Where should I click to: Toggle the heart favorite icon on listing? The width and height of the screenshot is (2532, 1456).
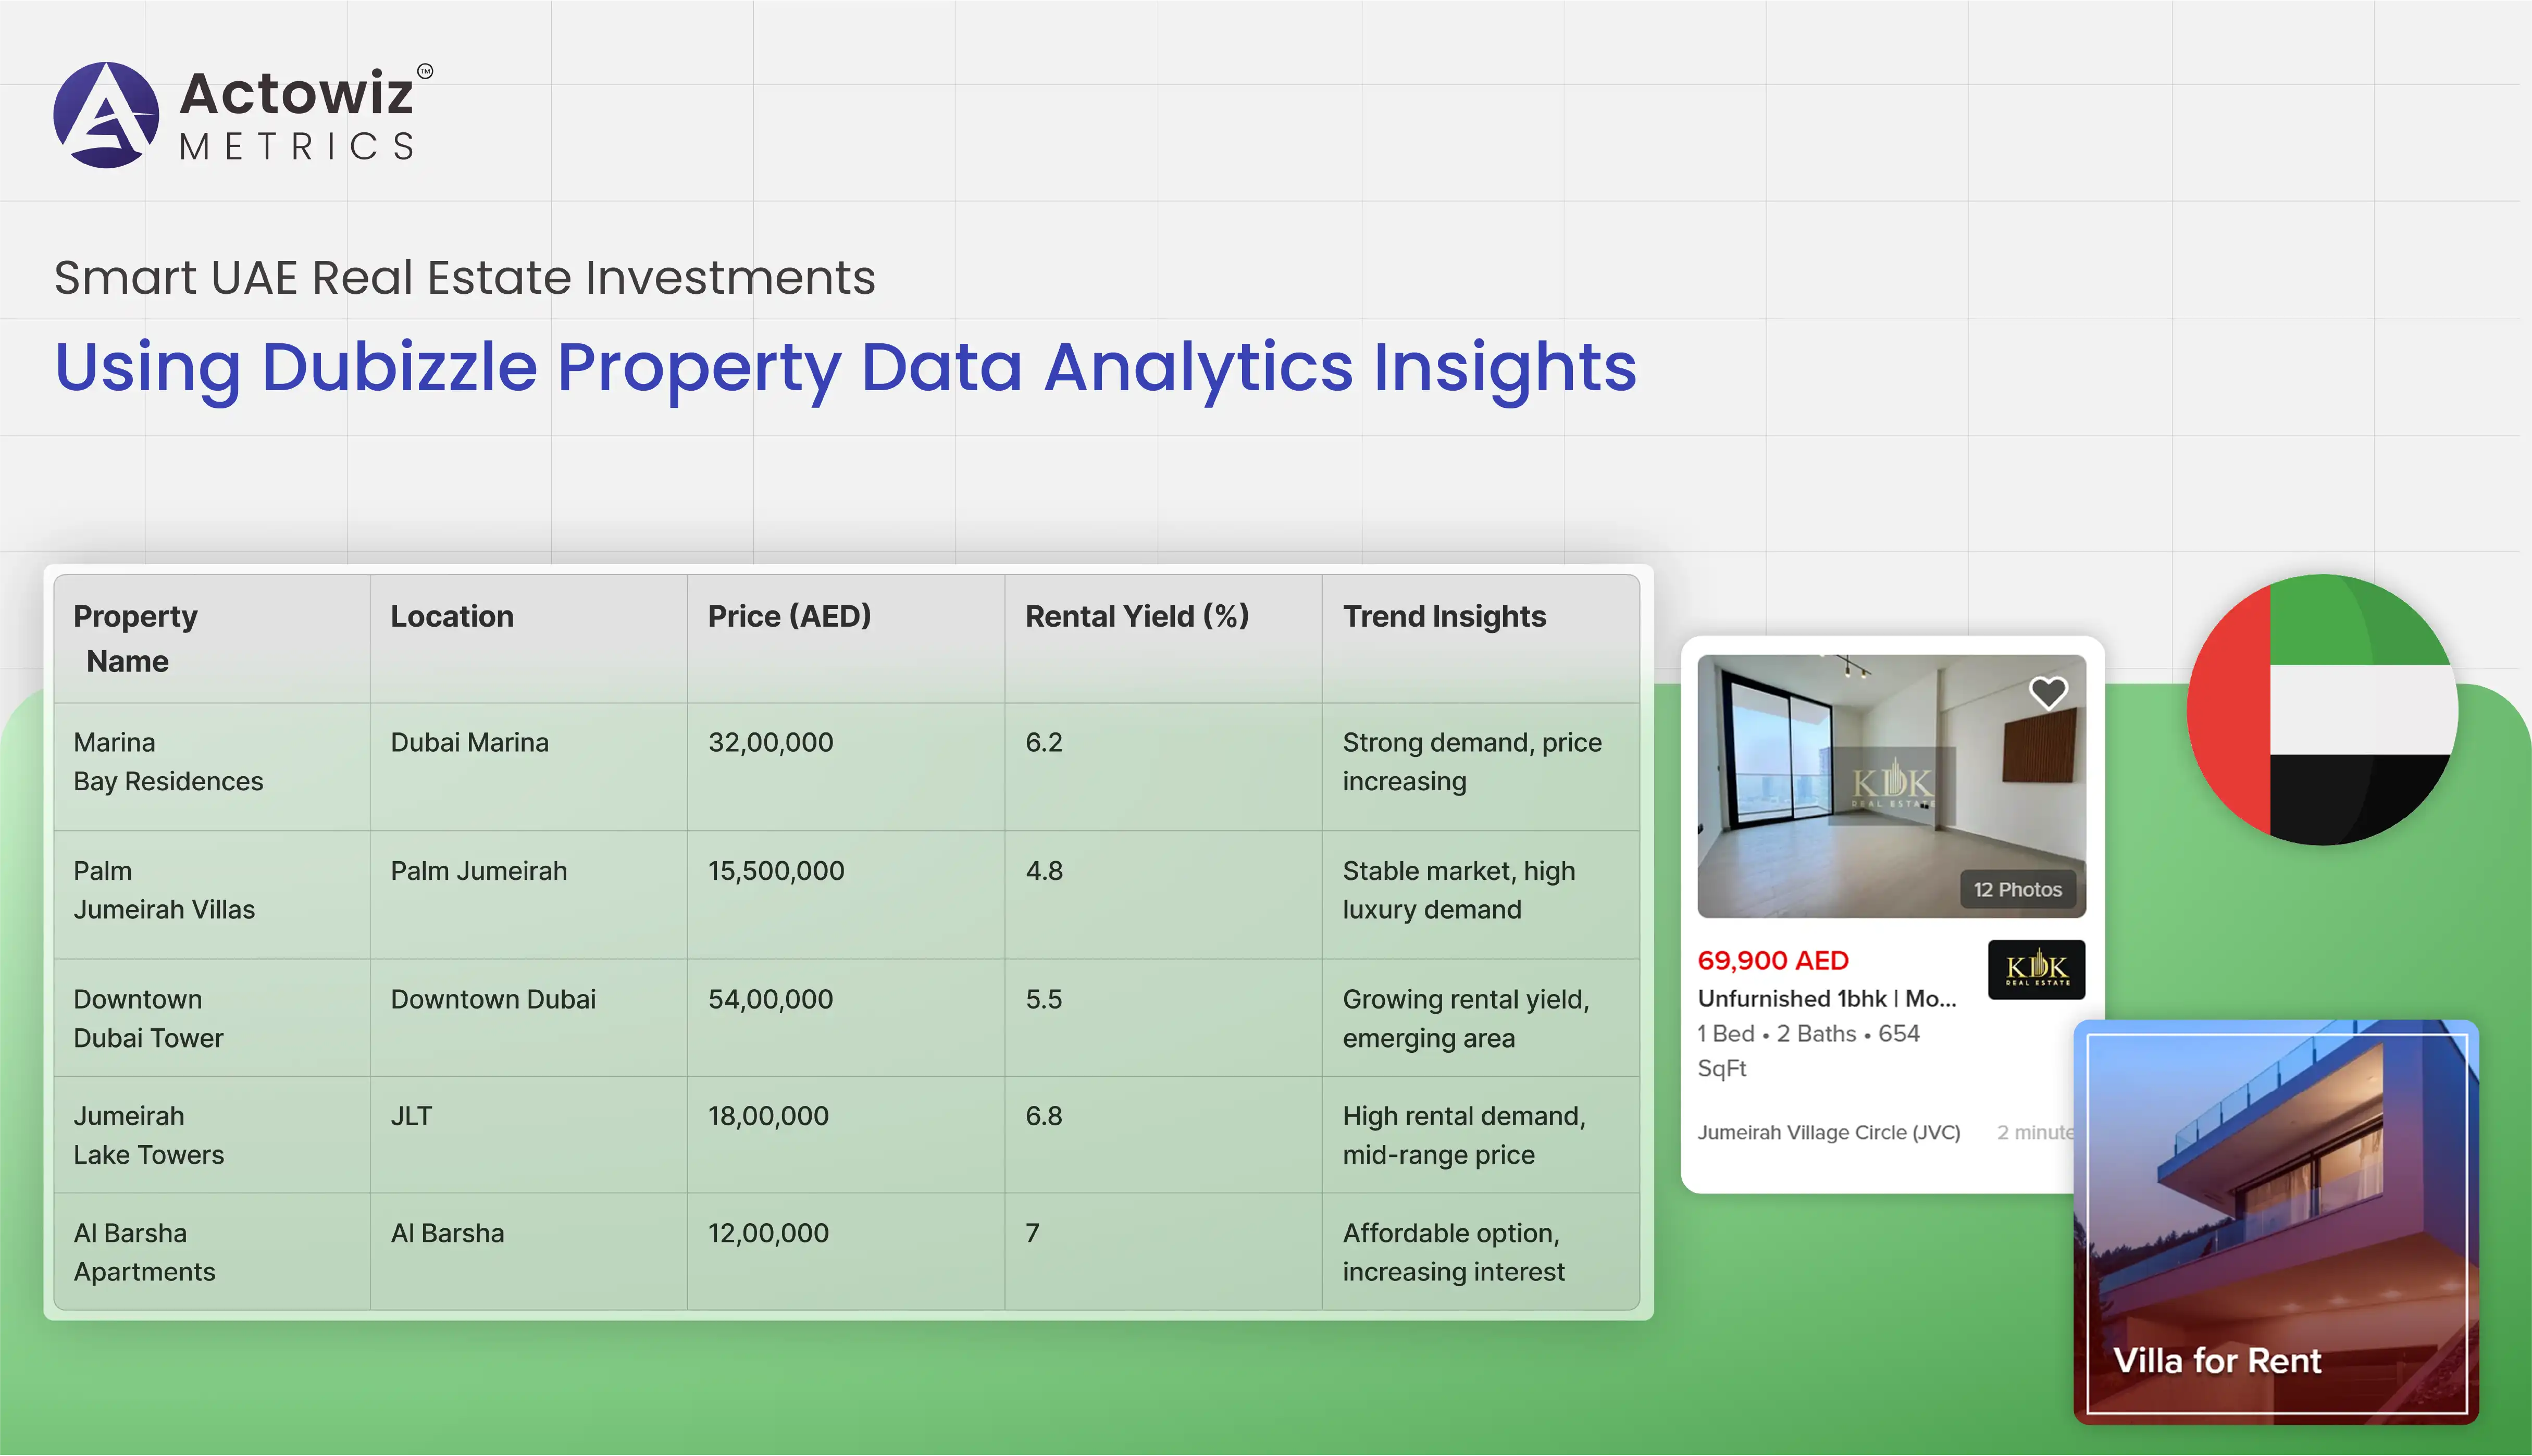pos(2047,692)
